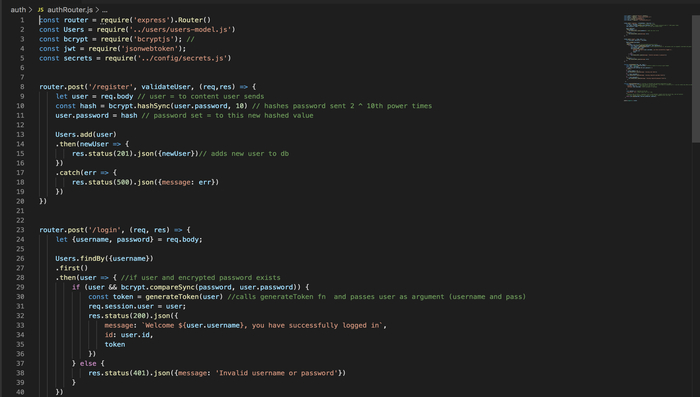700x397 pixels.
Task: Click the 'bcryptjs' string
Action: (x=154, y=39)
